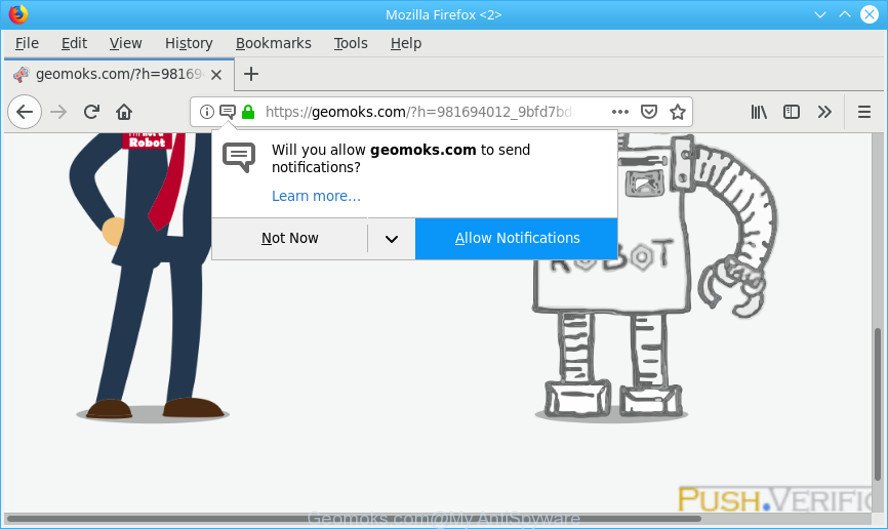
Task: Click the forward navigation arrow
Action: (58, 112)
